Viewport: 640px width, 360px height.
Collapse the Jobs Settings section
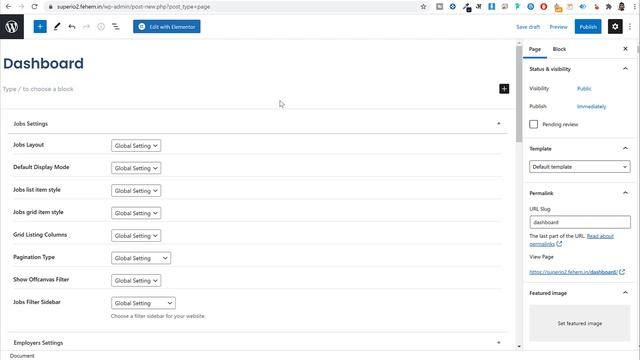click(498, 124)
